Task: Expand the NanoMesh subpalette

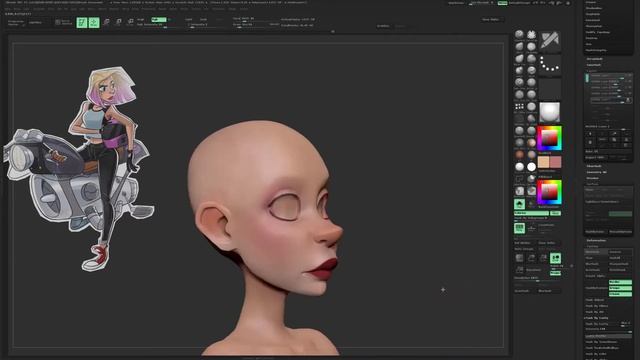Action: pyautogui.click(x=594, y=65)
